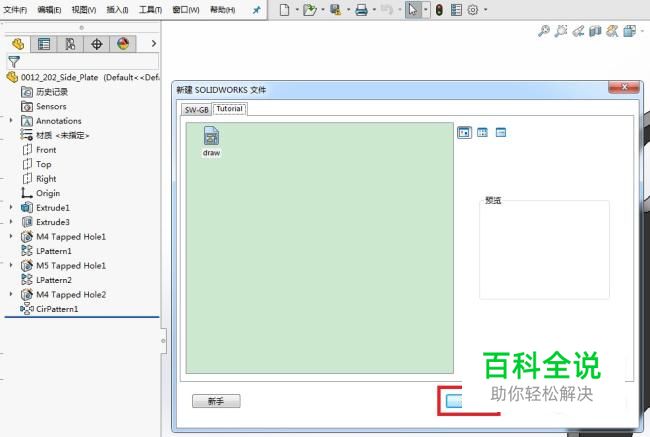Click the Previous View icon
The image size is (650, 437).
578,31
